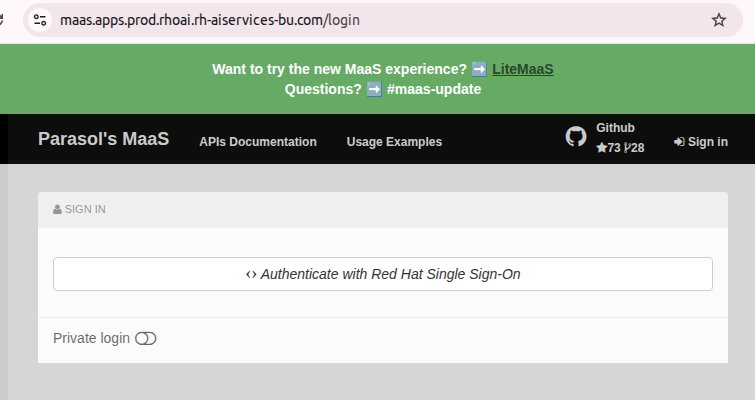Click the Github label text
Viewport: 755px width, 400px height.
615,128
